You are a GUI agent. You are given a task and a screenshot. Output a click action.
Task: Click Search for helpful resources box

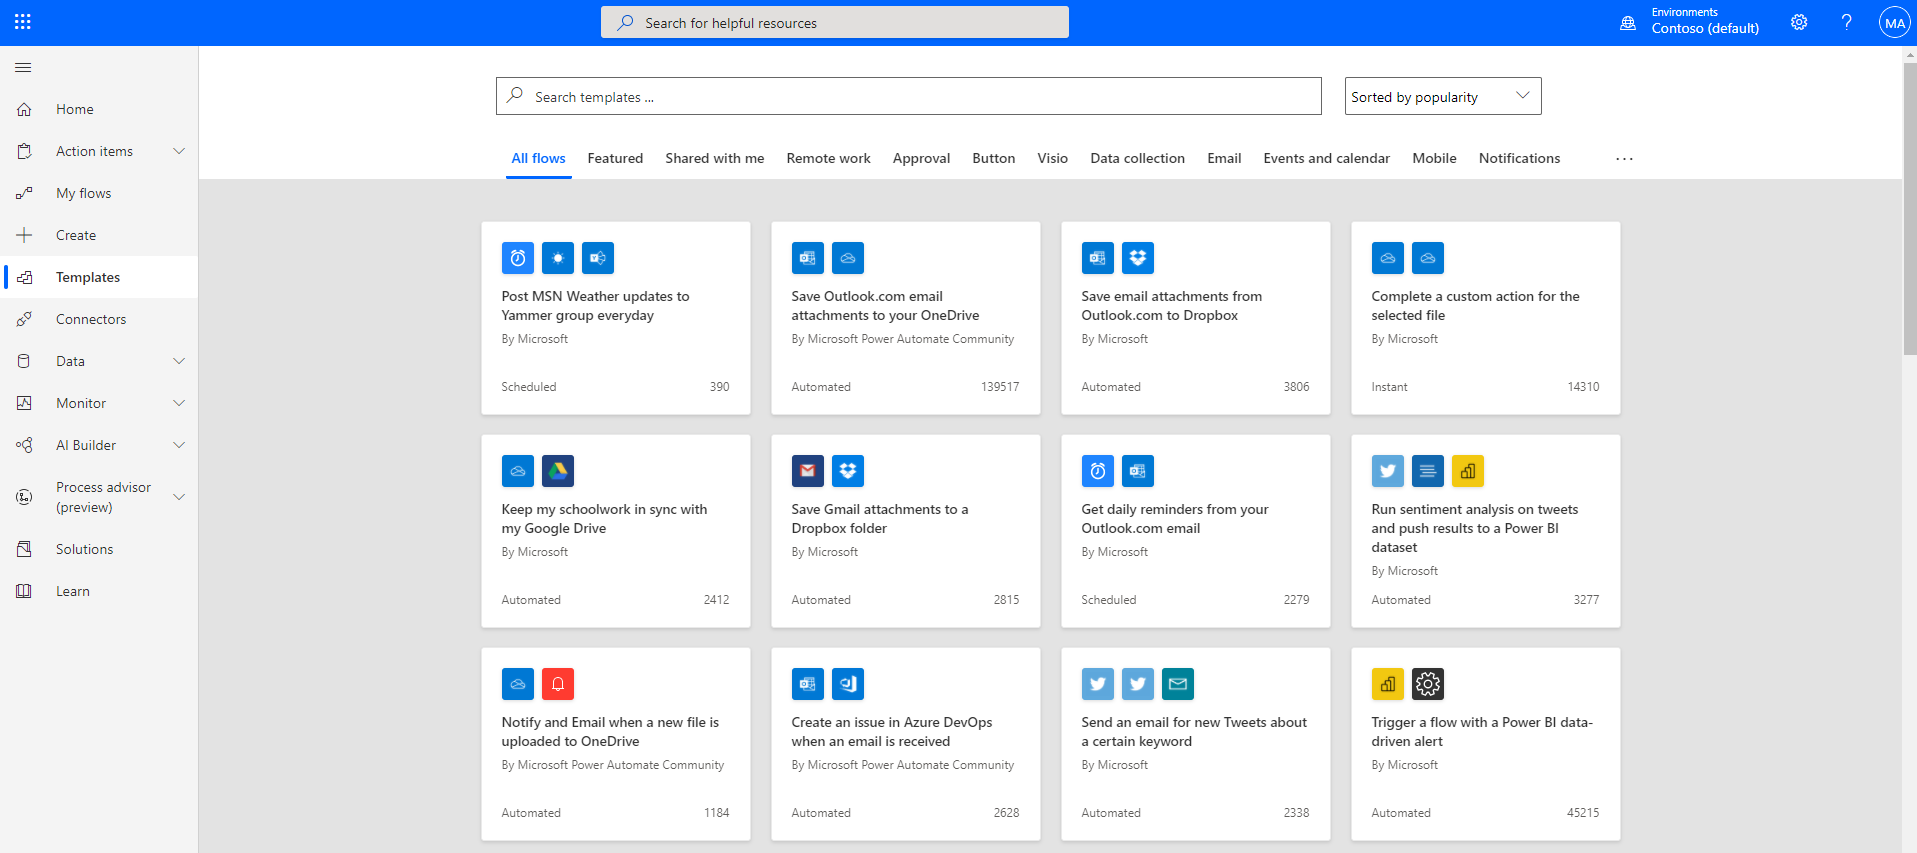834,22
